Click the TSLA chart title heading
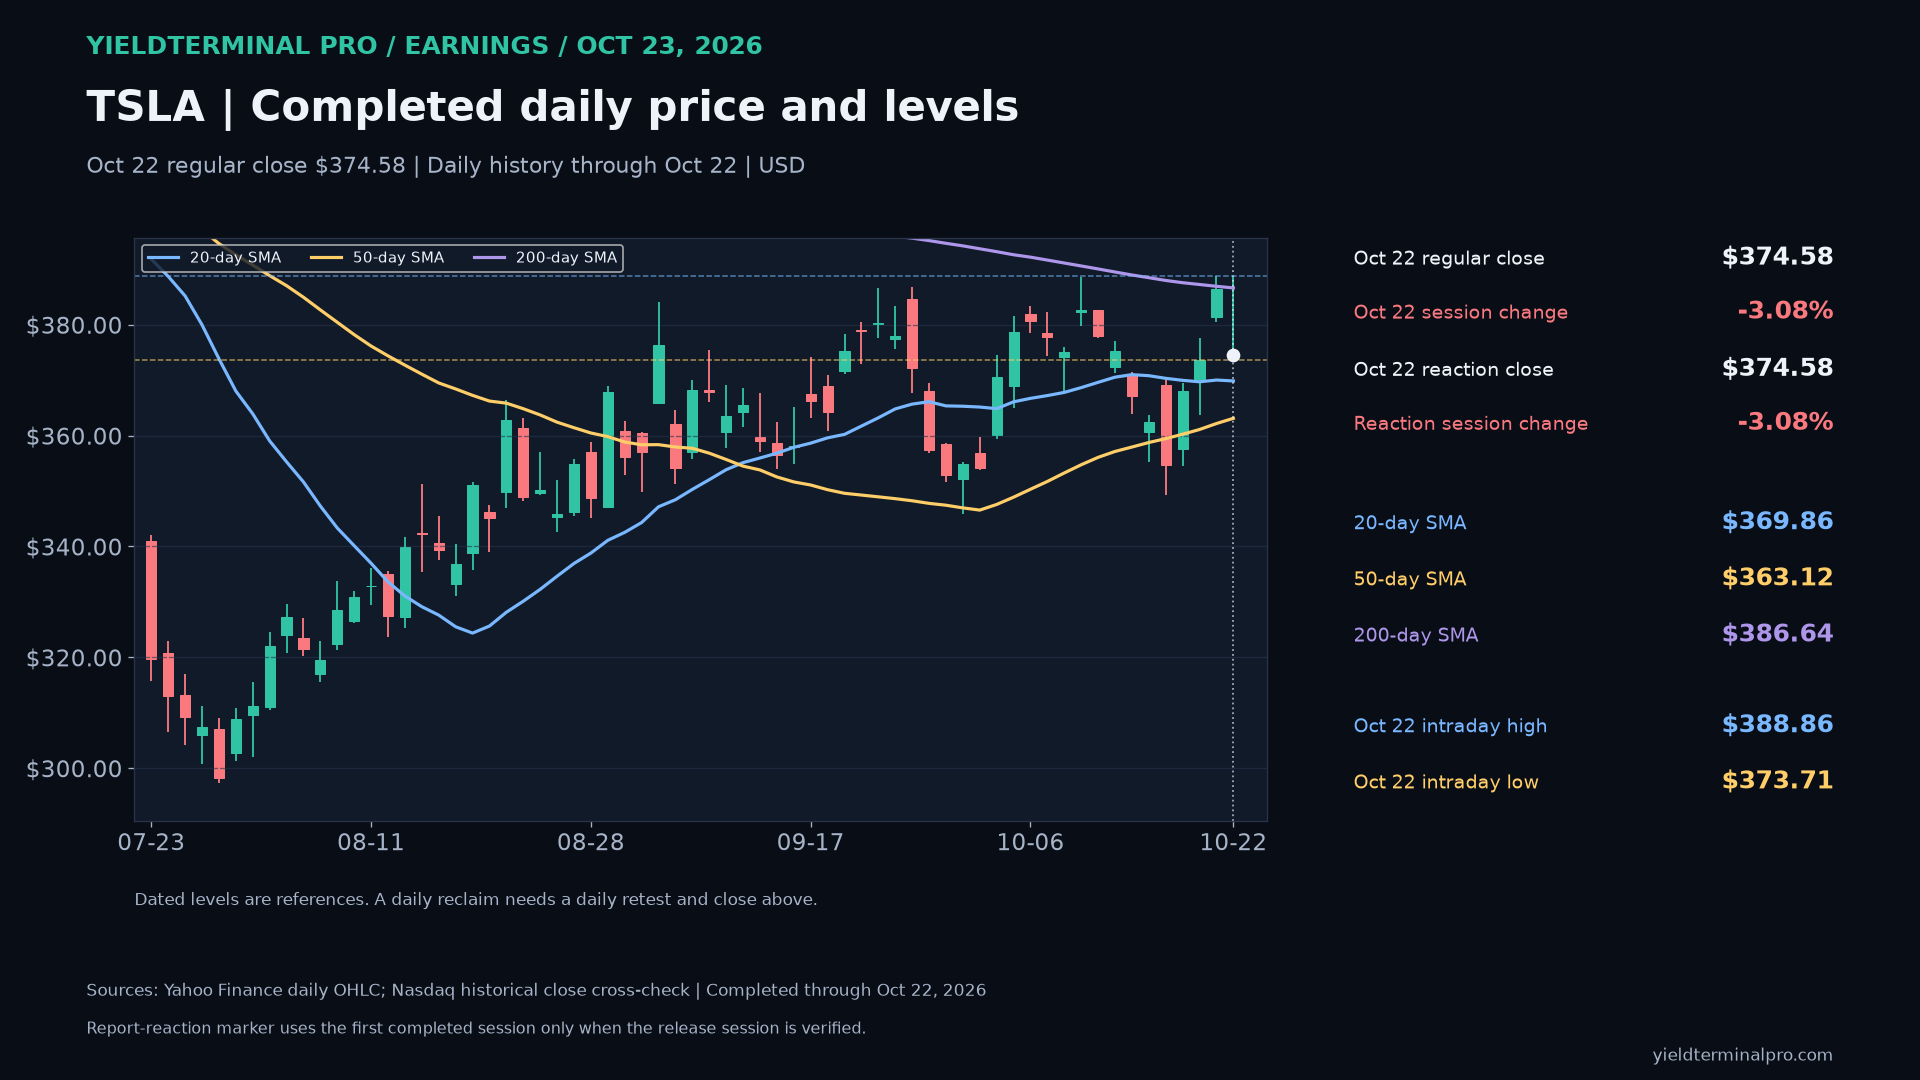Viewport: 1920px width, 1080px height. pyautogui.click(x=552, y=107)
